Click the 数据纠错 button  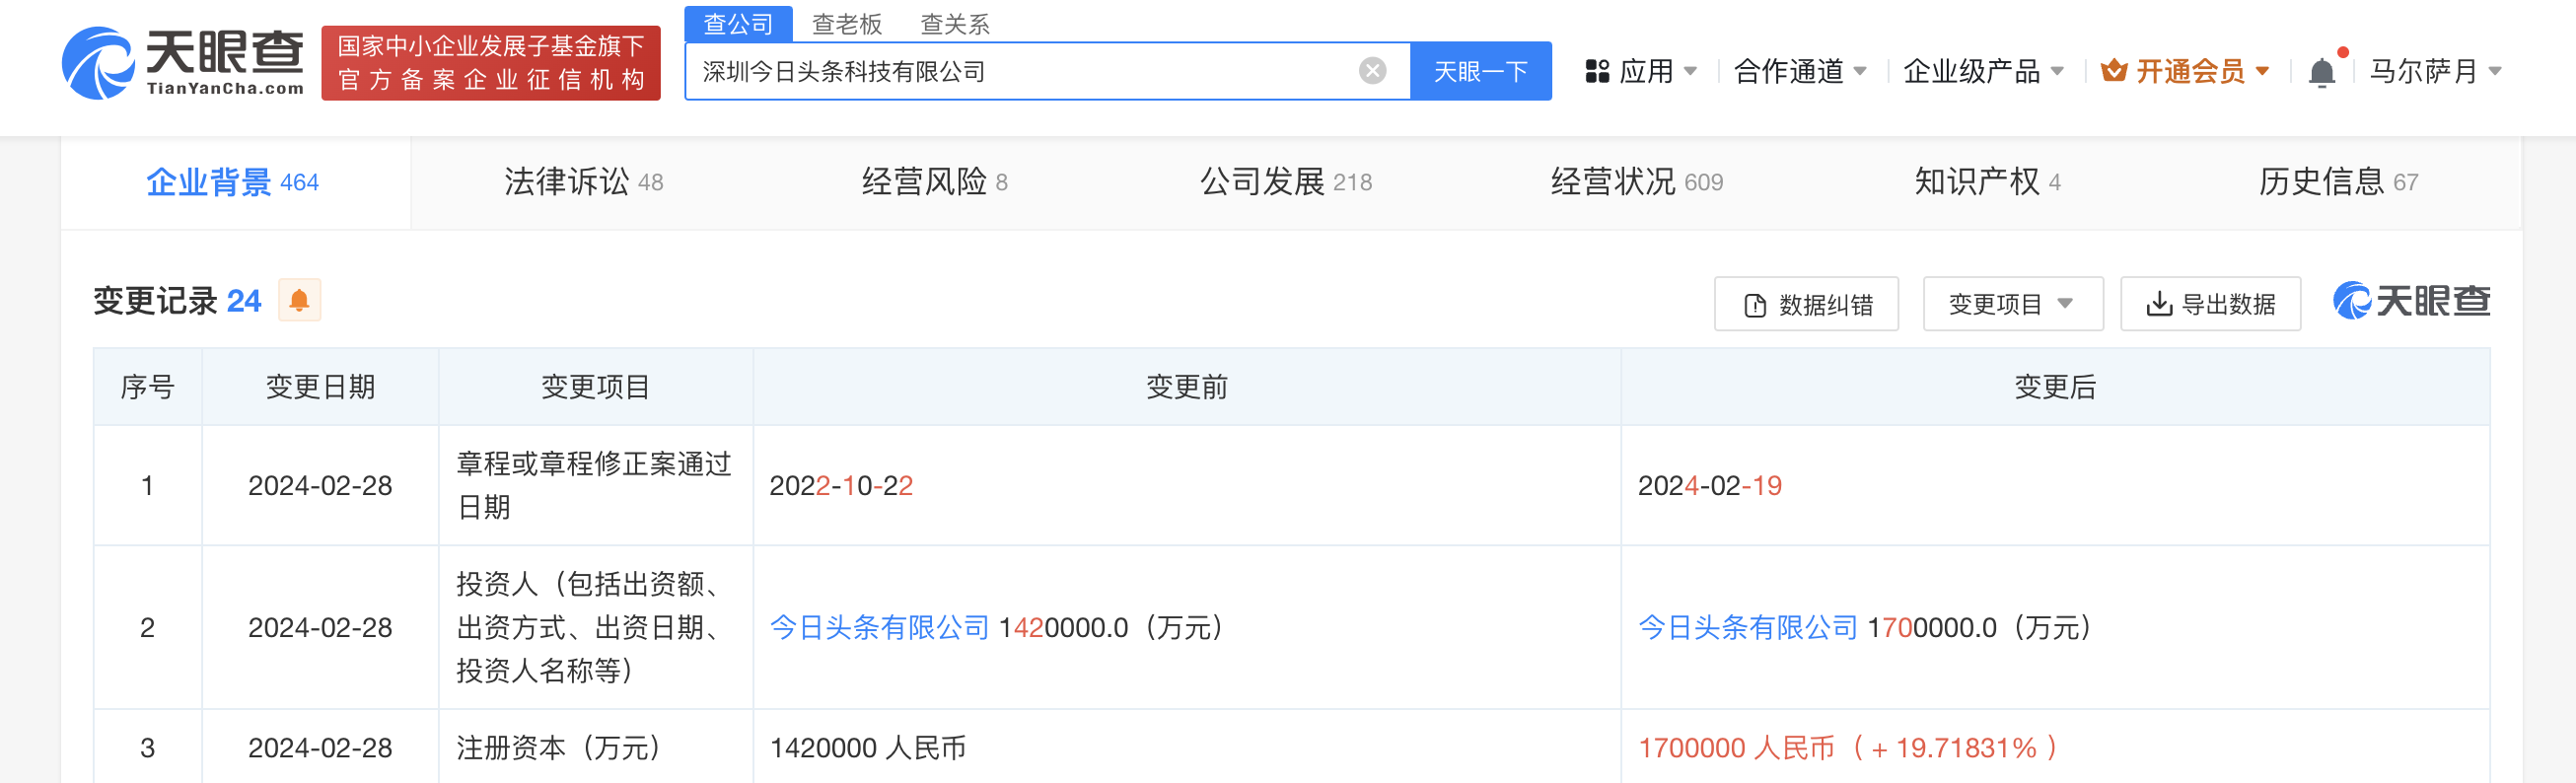point(1806,304)
